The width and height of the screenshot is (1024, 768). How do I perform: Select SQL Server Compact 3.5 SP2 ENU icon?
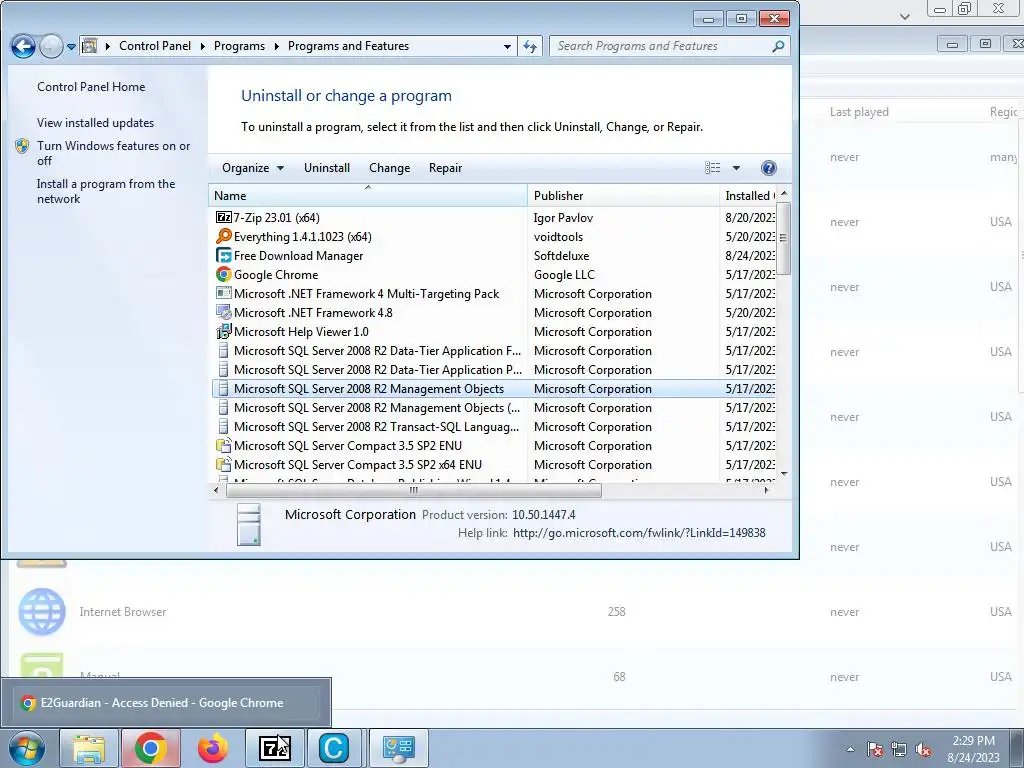tap(223, 445)
